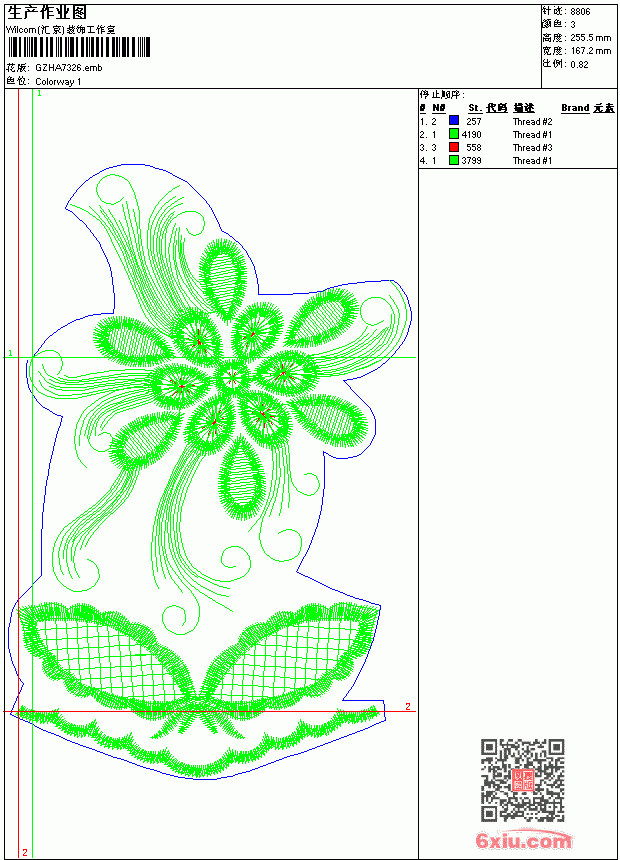Click the green swatch beside stitch count 3799
This screenshot has width=620, height=860.
(x=454, y=160)
